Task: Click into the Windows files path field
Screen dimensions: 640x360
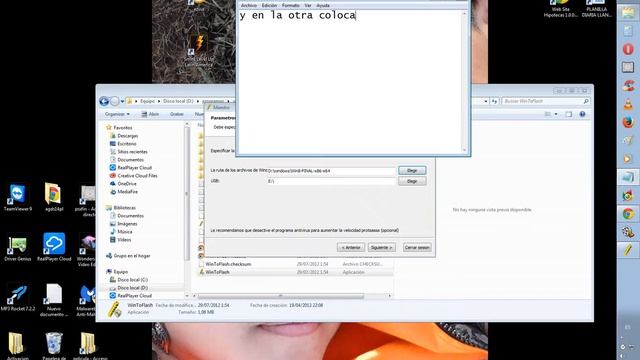Action: tap(331, 171)
